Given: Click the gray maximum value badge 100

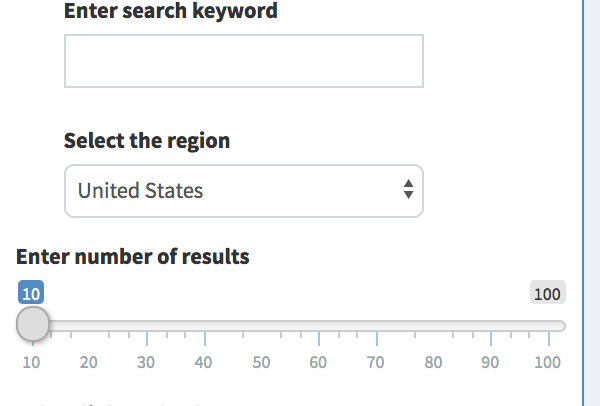Looking at the screenshot, I should click(x=547, y=293).
